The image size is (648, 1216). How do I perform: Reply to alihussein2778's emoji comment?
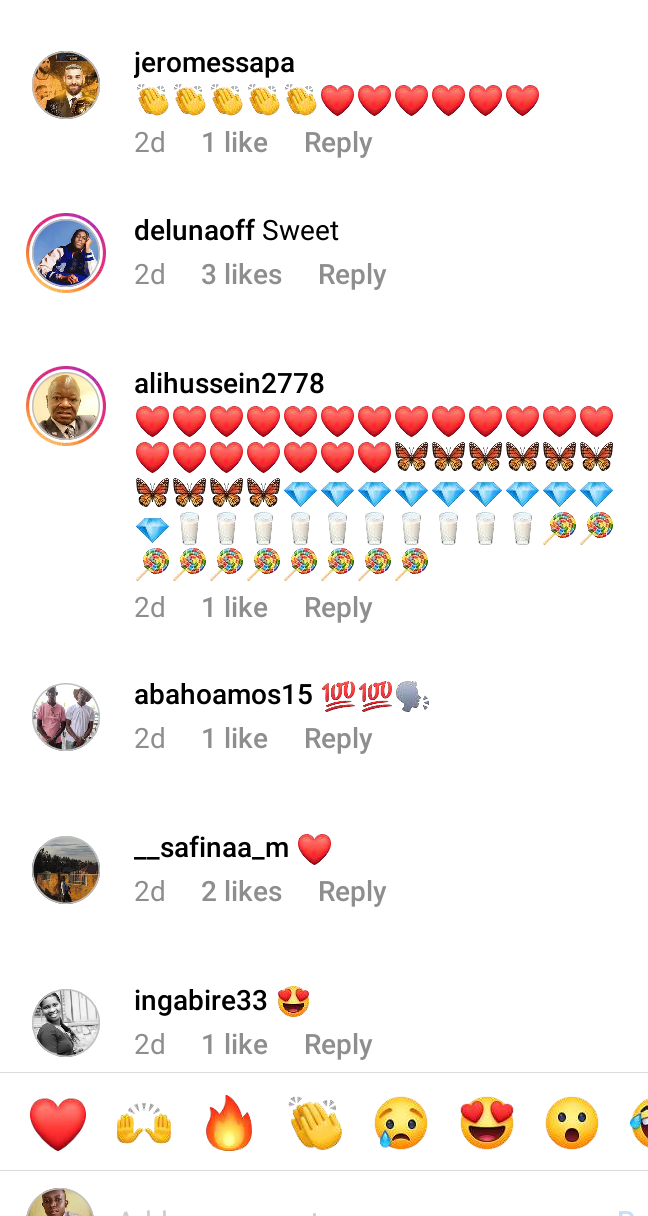click(338, 608)
